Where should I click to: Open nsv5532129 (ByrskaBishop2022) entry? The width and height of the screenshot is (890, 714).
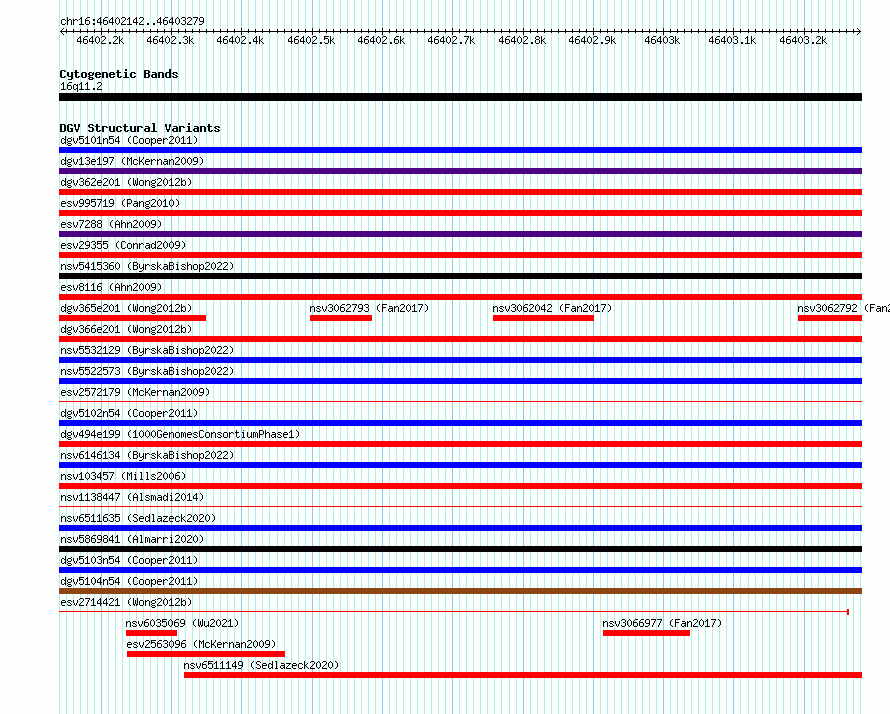(x=147, y=350)
